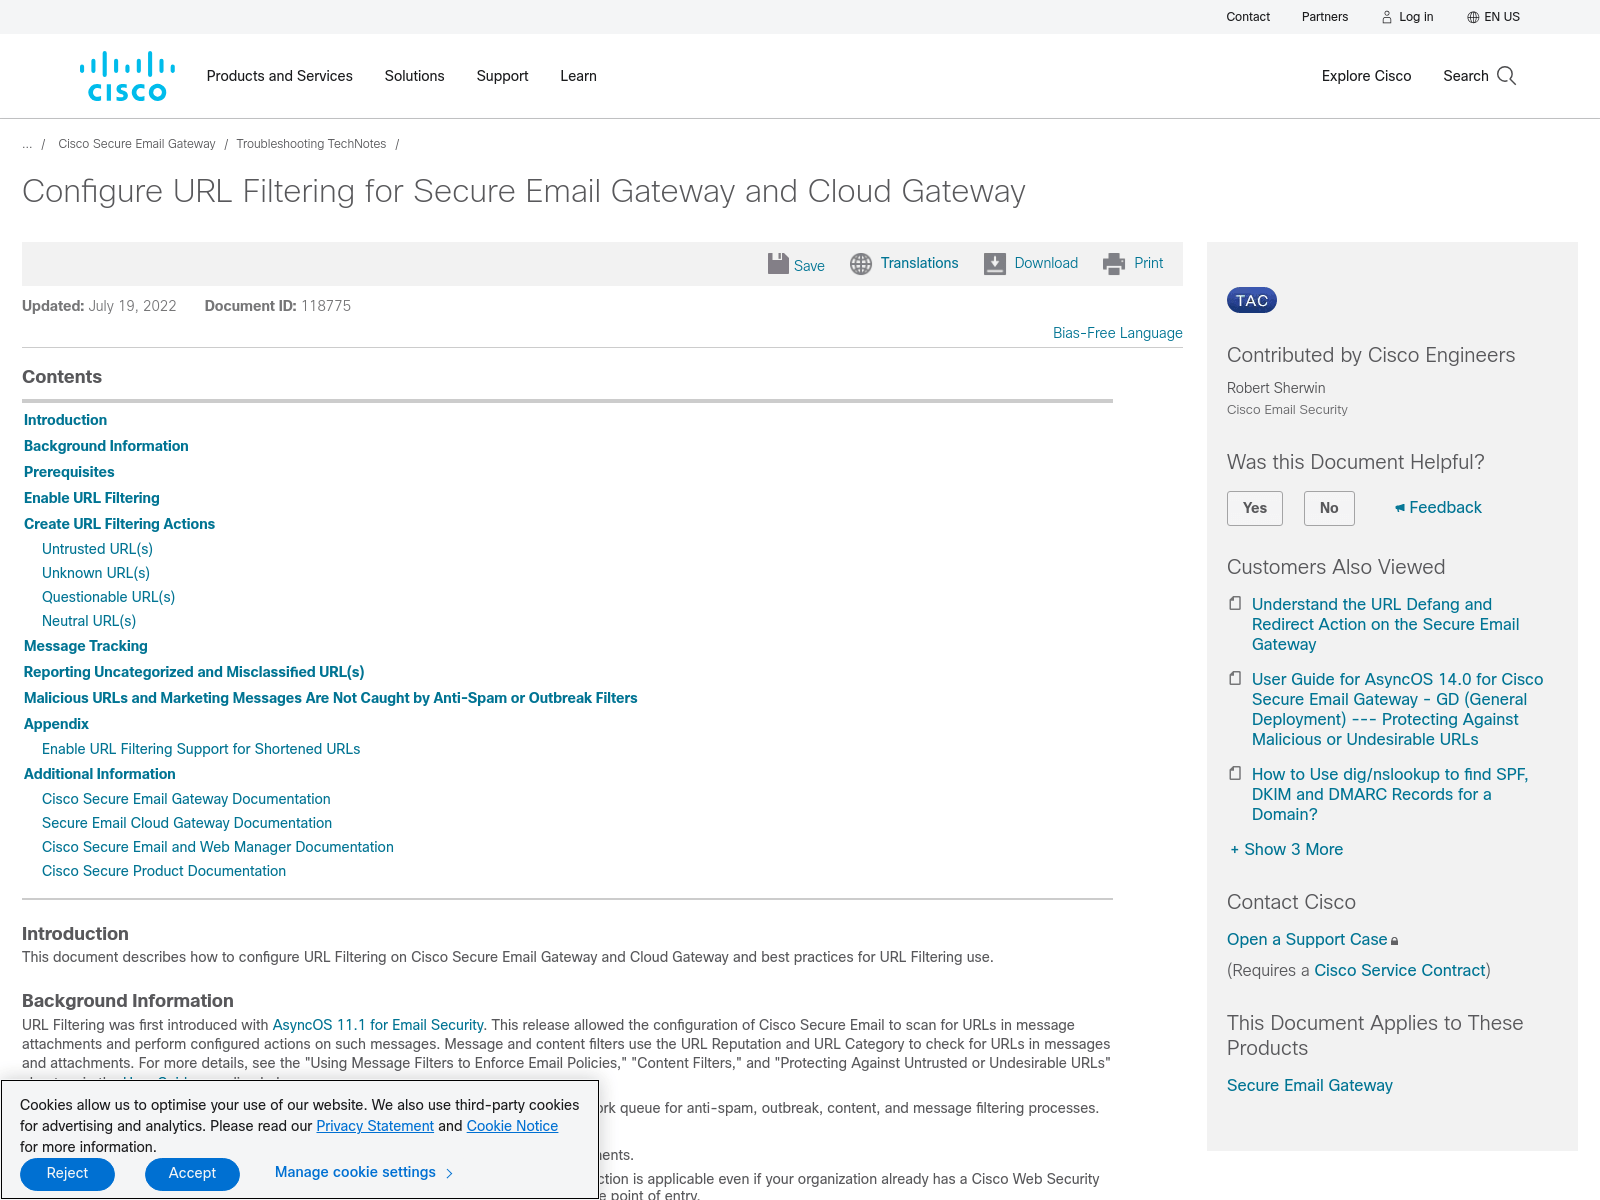The height and width of the screenshot is (1200, 1600).
Task: Click document icon beside AsyncOS User Guide
Action: (x=1235, y=679)
